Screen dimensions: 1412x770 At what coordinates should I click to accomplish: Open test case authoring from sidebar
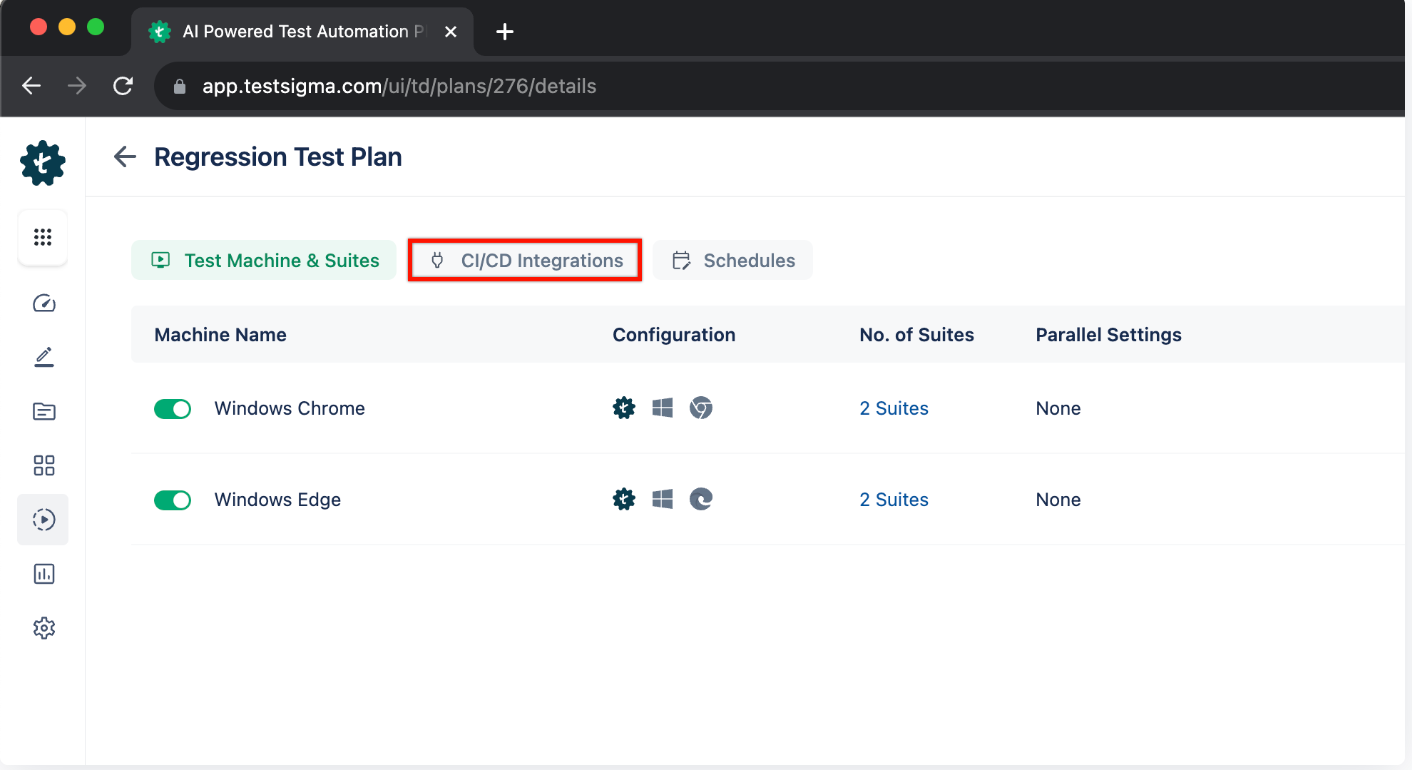[43, 357]
